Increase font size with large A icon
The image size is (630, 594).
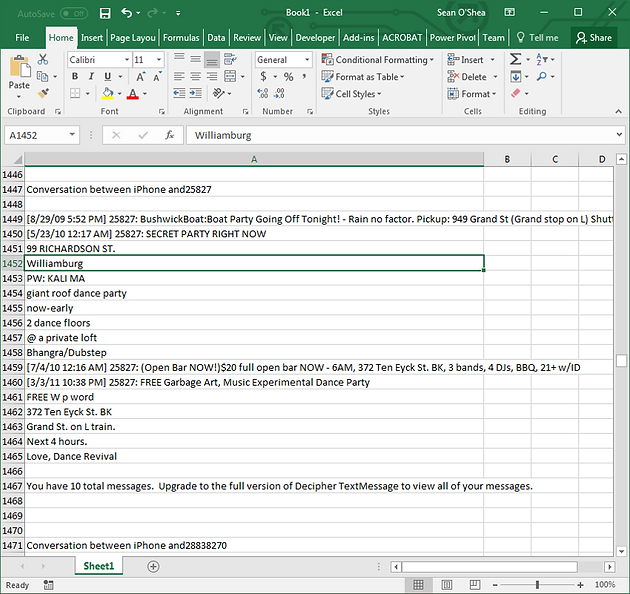pyautogui.click(x=140, y=76)
